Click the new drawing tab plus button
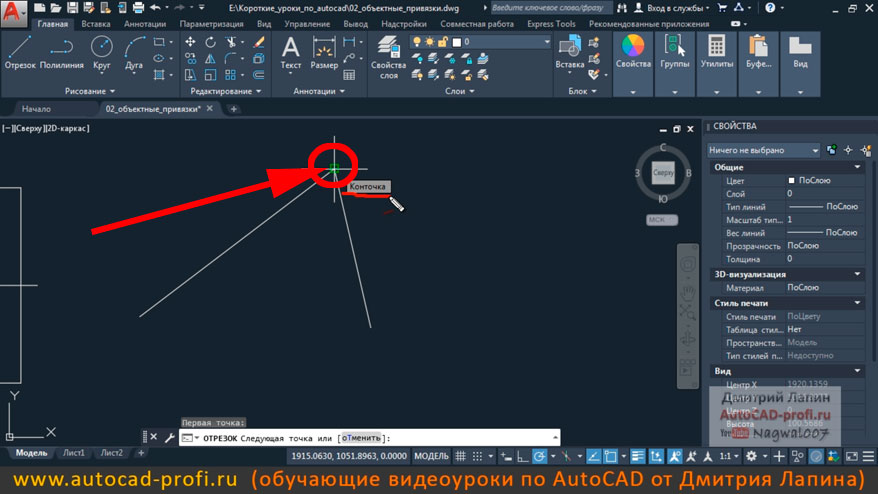The height and width of the screenshot is (494, 878). tap(233, 109)
